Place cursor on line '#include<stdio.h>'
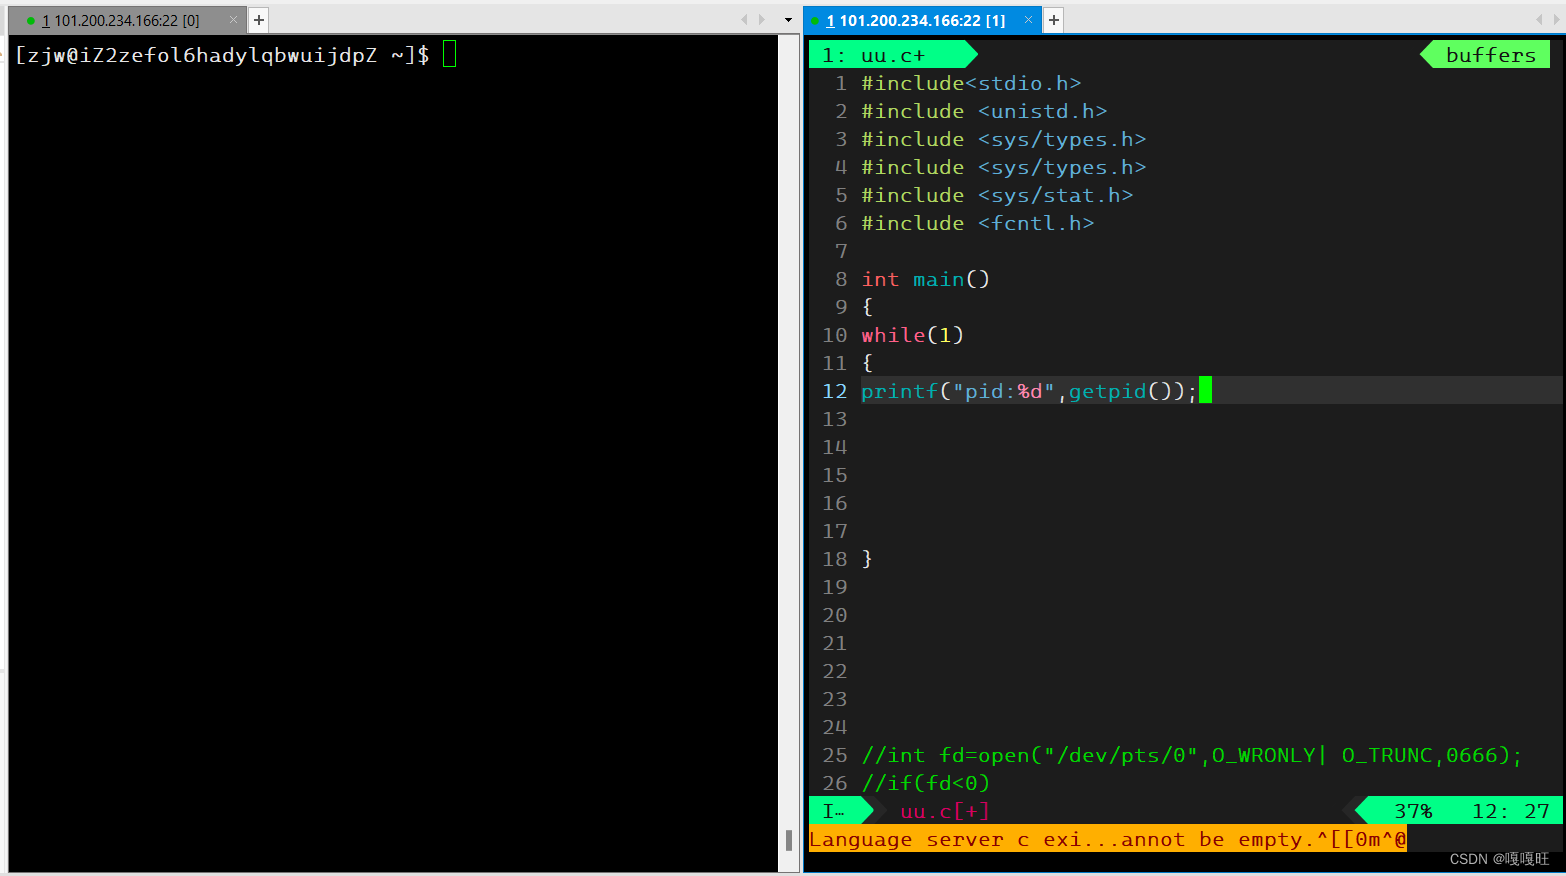This screenshot has width=1566, height=876. click(971, 83)
